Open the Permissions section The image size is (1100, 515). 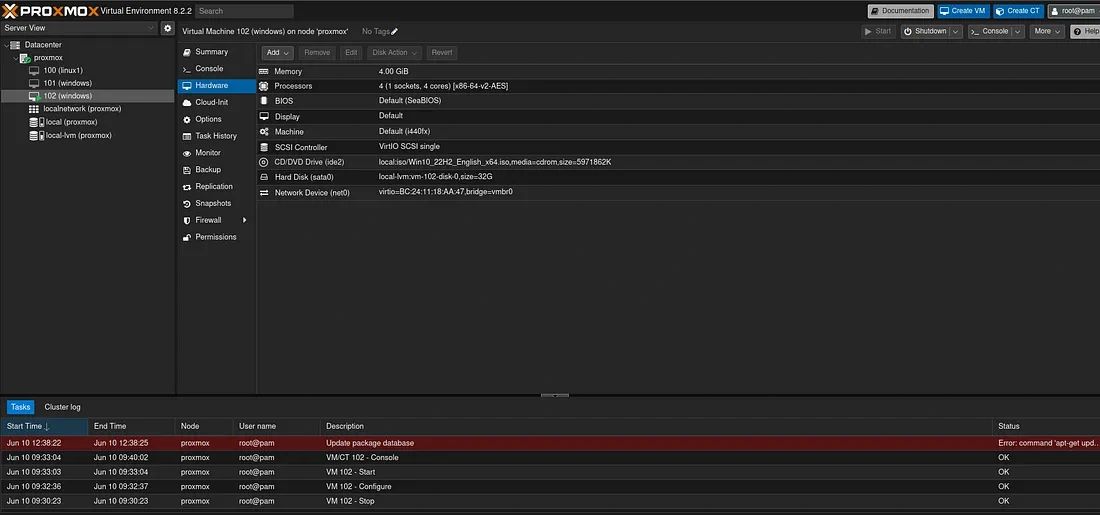point(216,237)
